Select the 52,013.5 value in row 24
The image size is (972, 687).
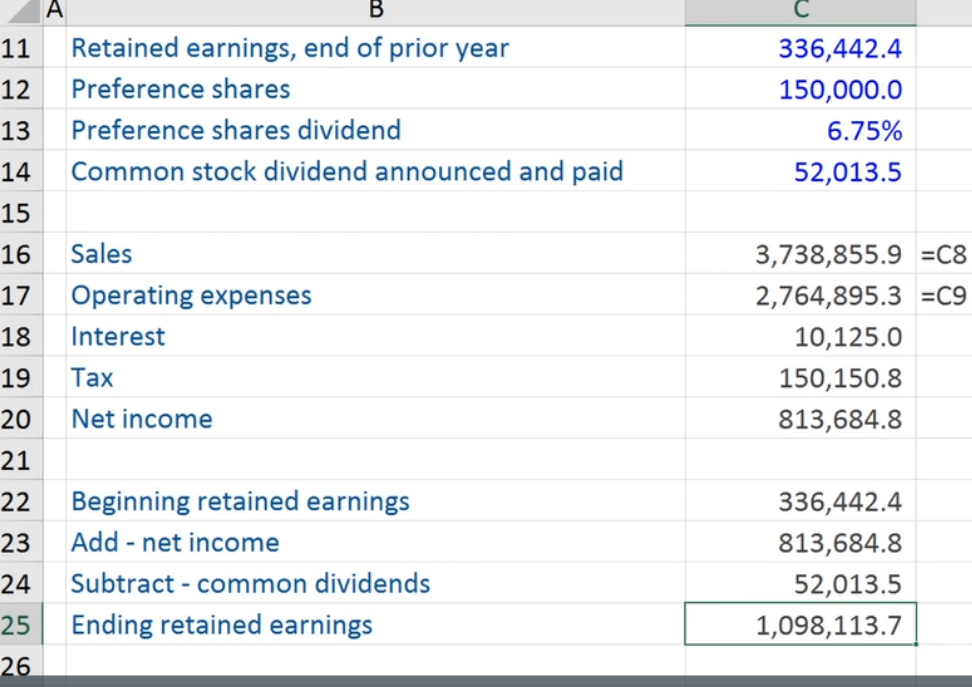[800, 583]
